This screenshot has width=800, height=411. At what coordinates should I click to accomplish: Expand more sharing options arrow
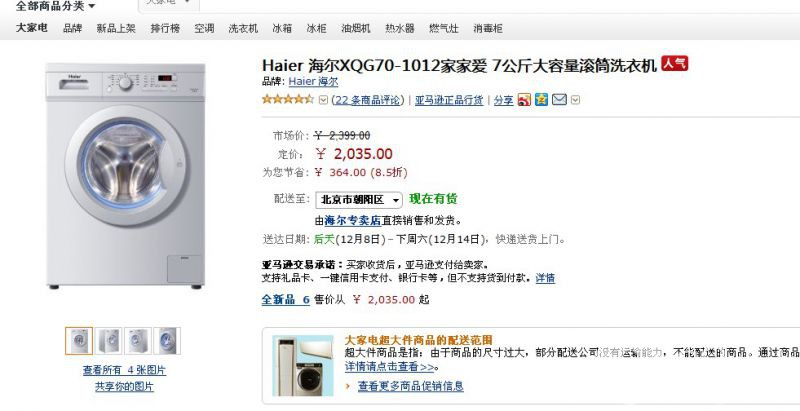(x=576, y=100)
